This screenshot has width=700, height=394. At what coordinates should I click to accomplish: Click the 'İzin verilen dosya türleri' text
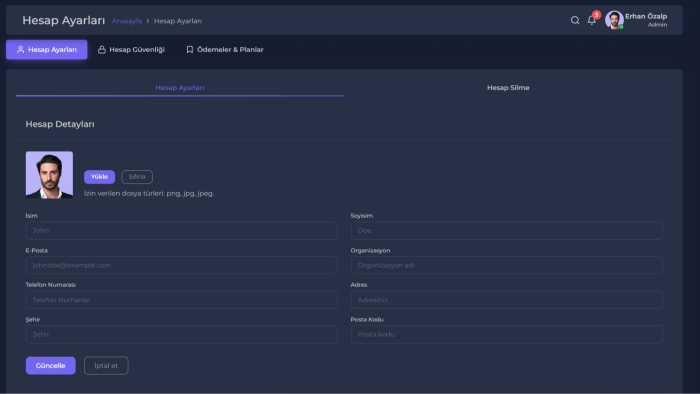click(x=149, y=193)
